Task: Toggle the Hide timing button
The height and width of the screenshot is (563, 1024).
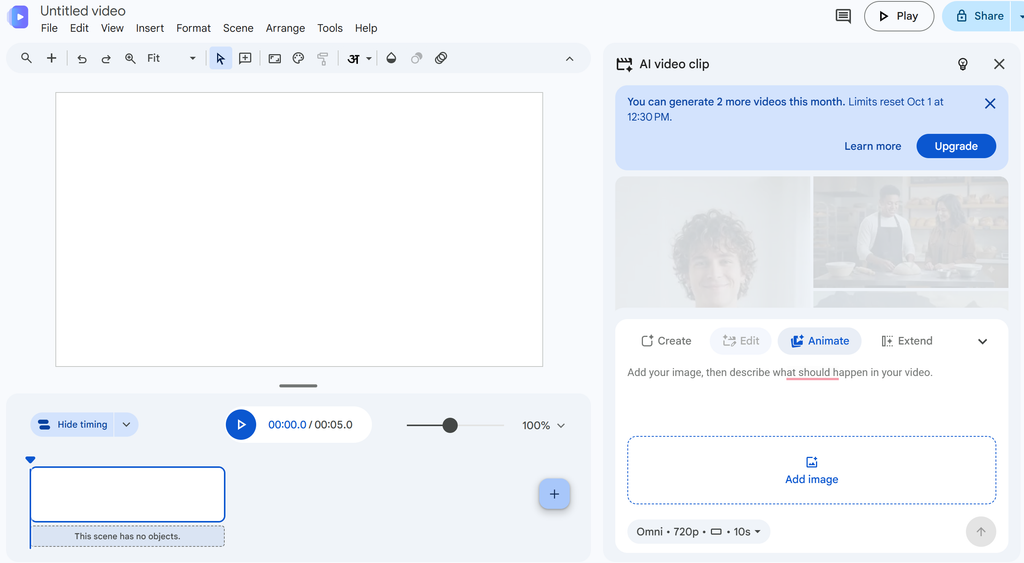Action: (72, 425)
